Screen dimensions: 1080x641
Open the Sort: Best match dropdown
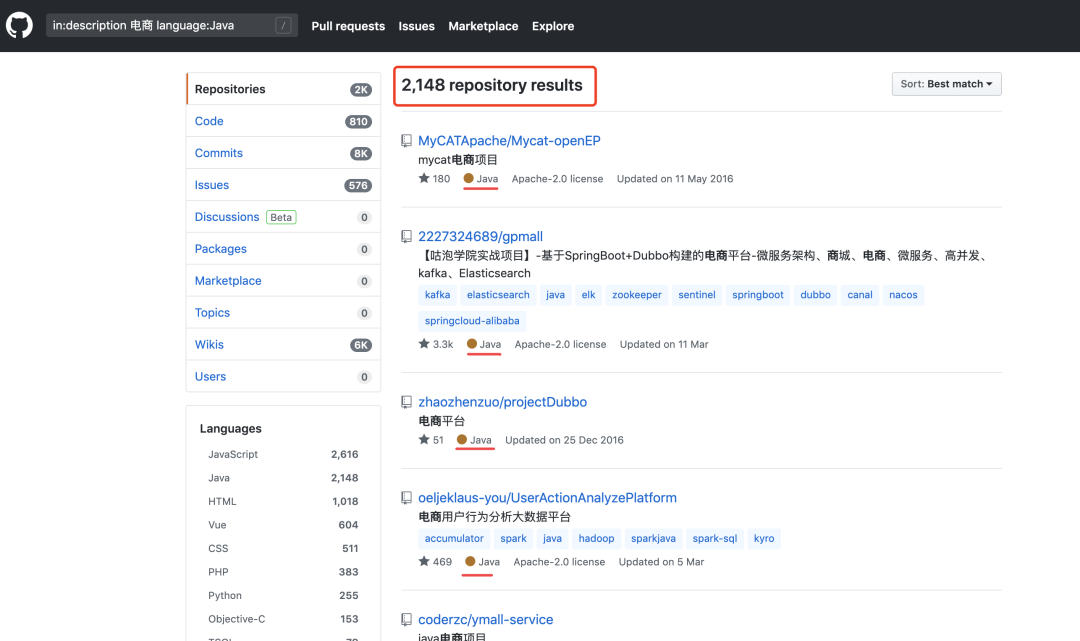[946, 84]
